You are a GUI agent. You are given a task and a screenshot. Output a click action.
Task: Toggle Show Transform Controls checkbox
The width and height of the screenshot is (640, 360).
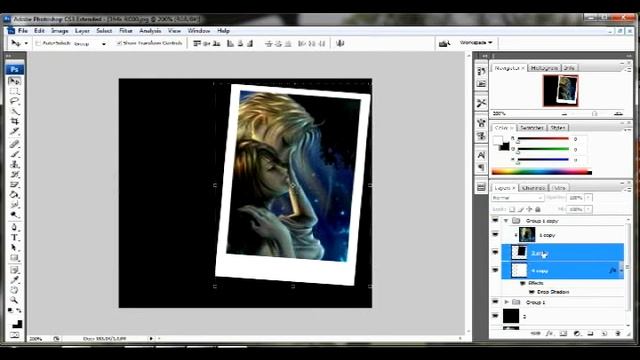pos(119,43)
